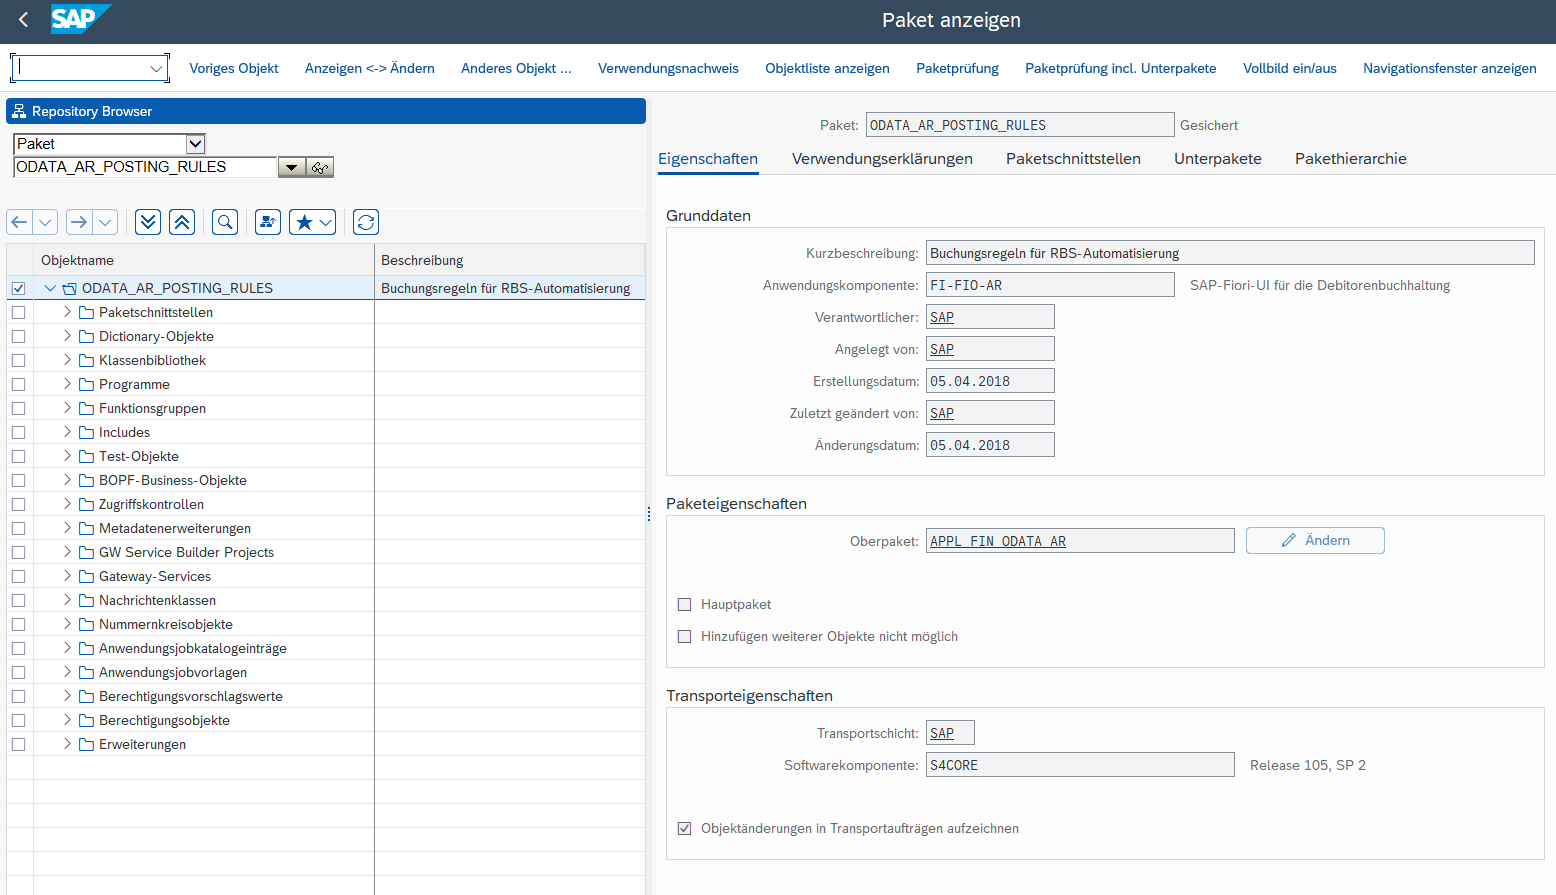Click the display superordinate object list icon
This screenshot has height=895, width=1556.
click(268, 222)
